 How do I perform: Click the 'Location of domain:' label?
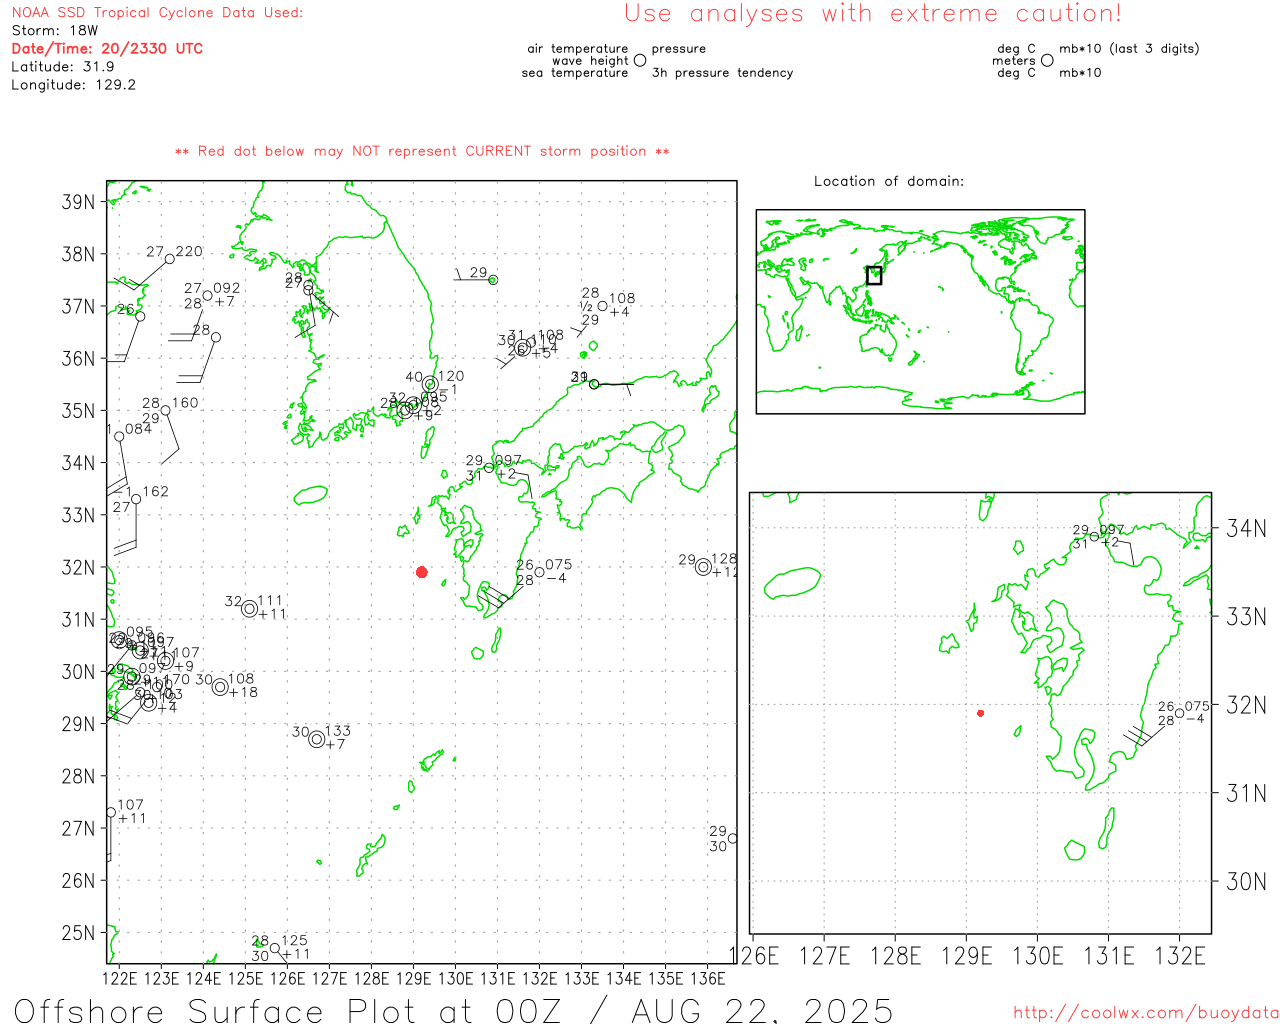point(889,181)
